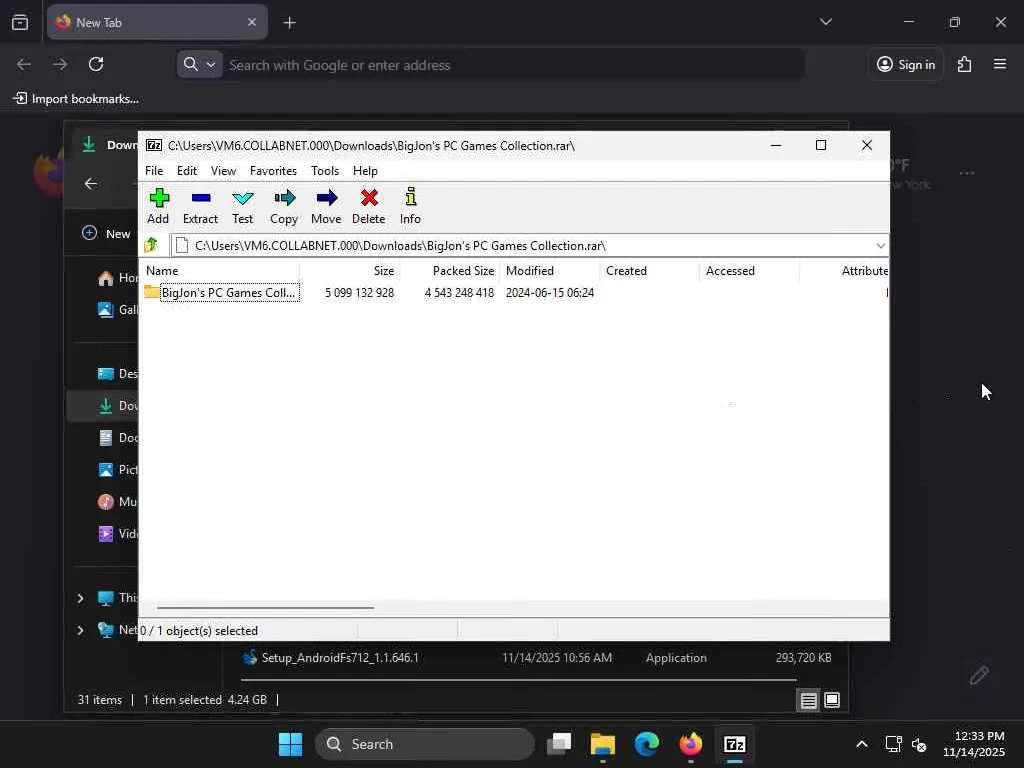Click the taskbar Search box
This screenshot has height=768, width=1024.
coord(424,744)
